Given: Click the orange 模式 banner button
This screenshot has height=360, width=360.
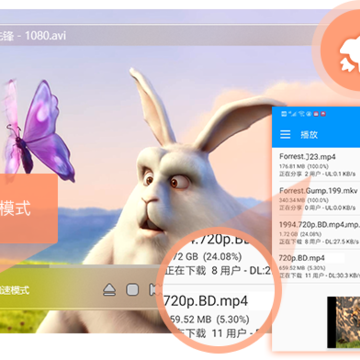Looking at the screenshot, I should pyautogui.click(x=29, y=208).
